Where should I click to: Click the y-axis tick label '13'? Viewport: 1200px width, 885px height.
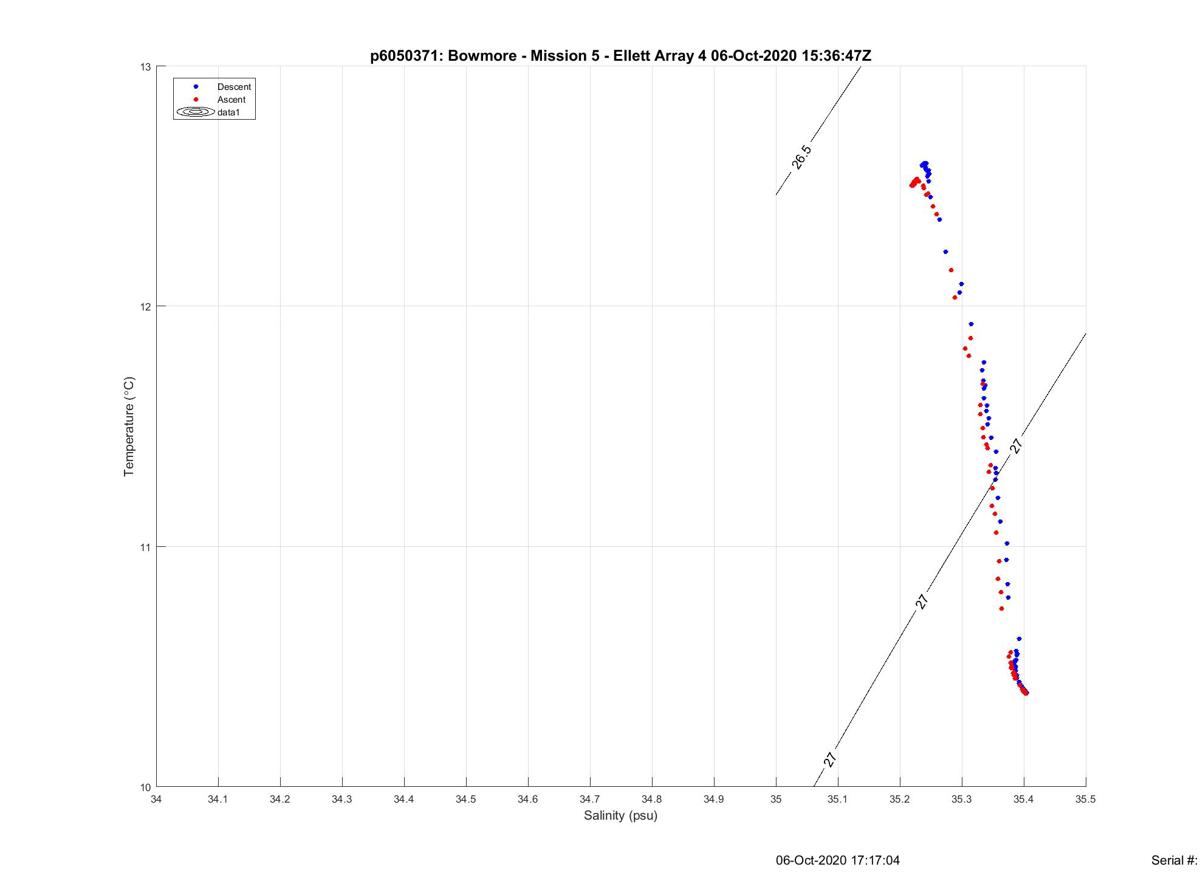[145, 67]
